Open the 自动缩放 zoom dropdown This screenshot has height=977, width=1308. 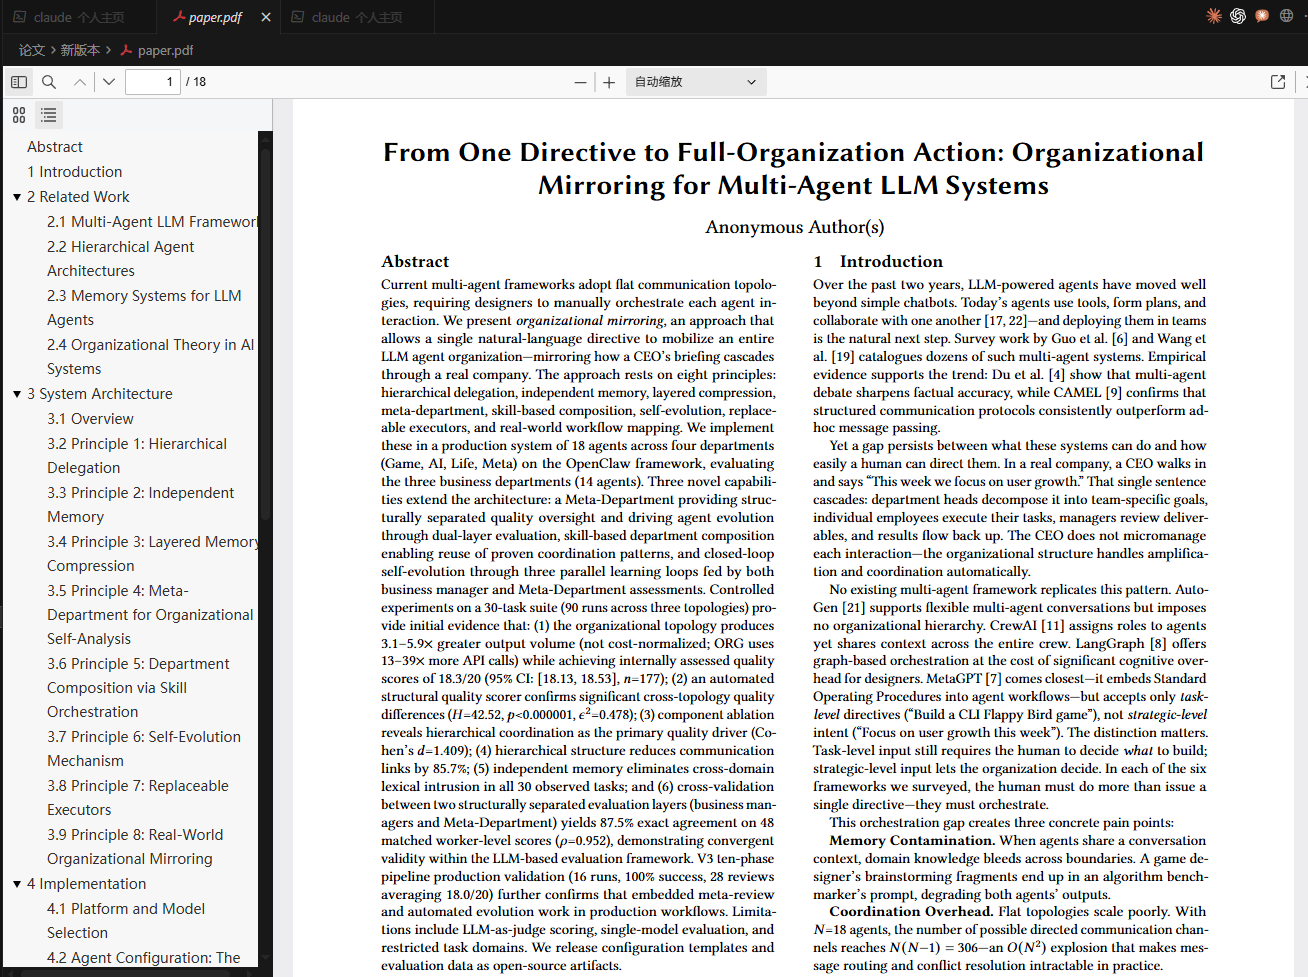pos(696,82)
